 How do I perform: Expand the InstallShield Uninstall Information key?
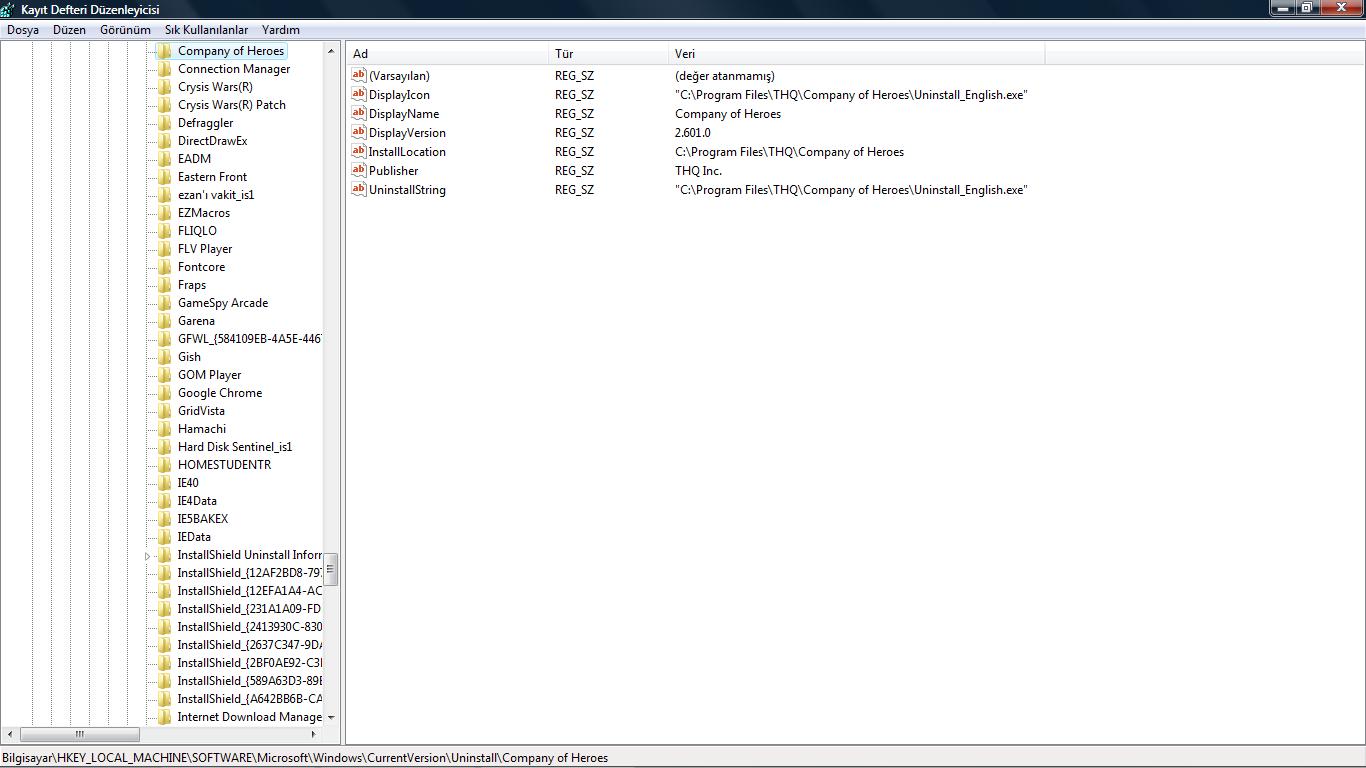pos(148,556)
